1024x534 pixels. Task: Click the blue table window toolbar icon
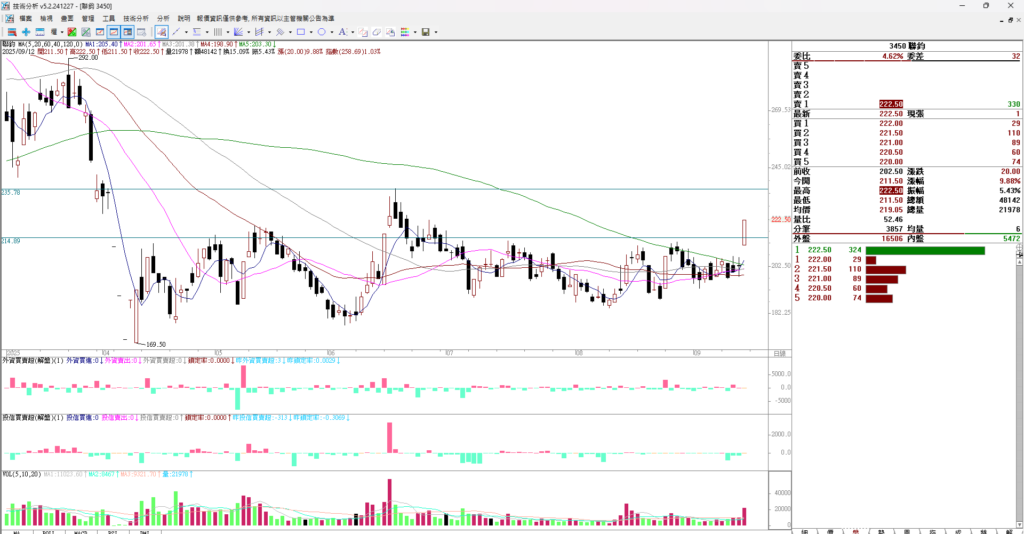pos(39,31)
